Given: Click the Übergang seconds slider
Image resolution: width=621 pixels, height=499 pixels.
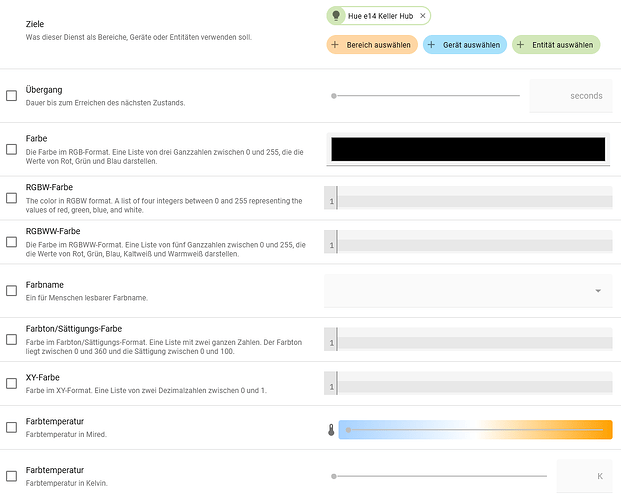Looking at the screenshot, I should point(426,96).
